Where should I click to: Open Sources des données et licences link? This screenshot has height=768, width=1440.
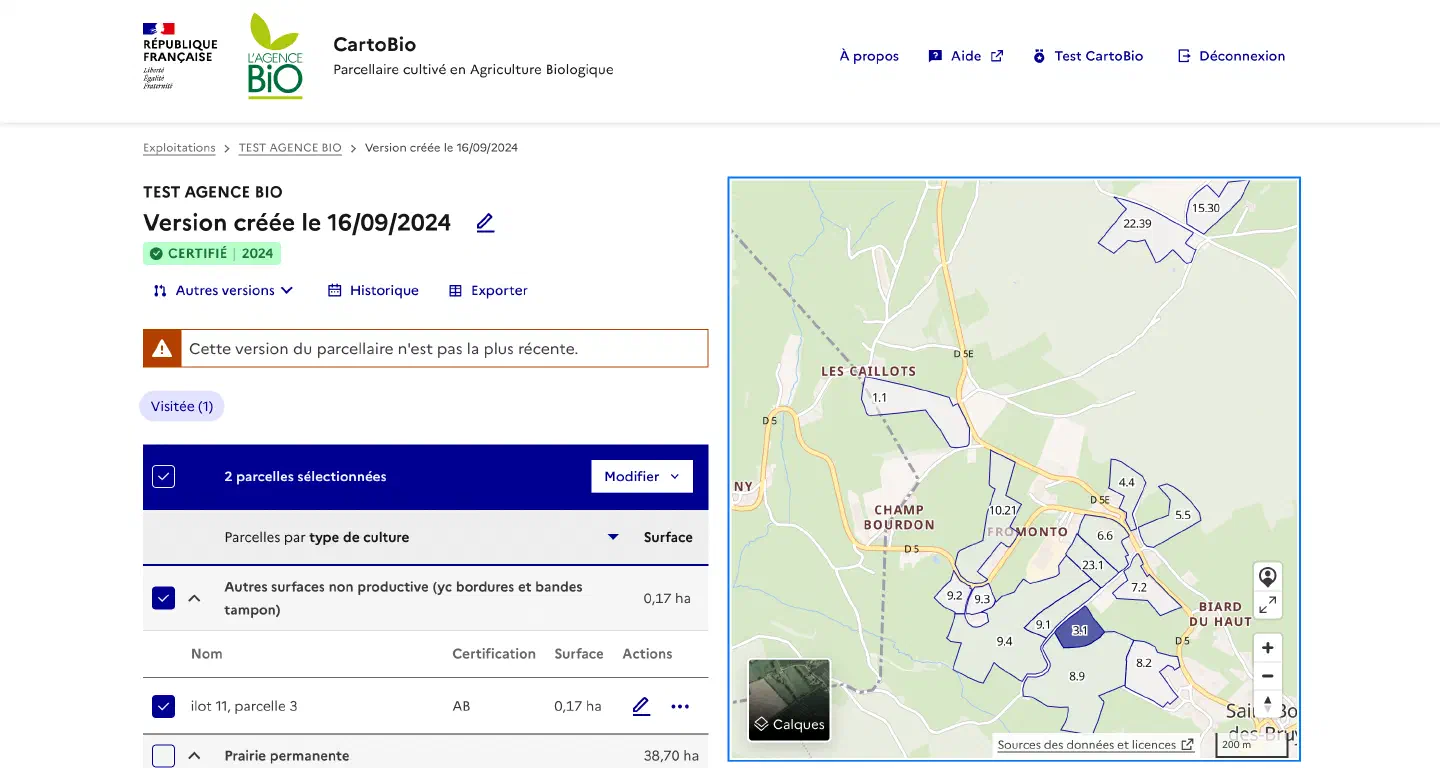(x=1095, y=745)
